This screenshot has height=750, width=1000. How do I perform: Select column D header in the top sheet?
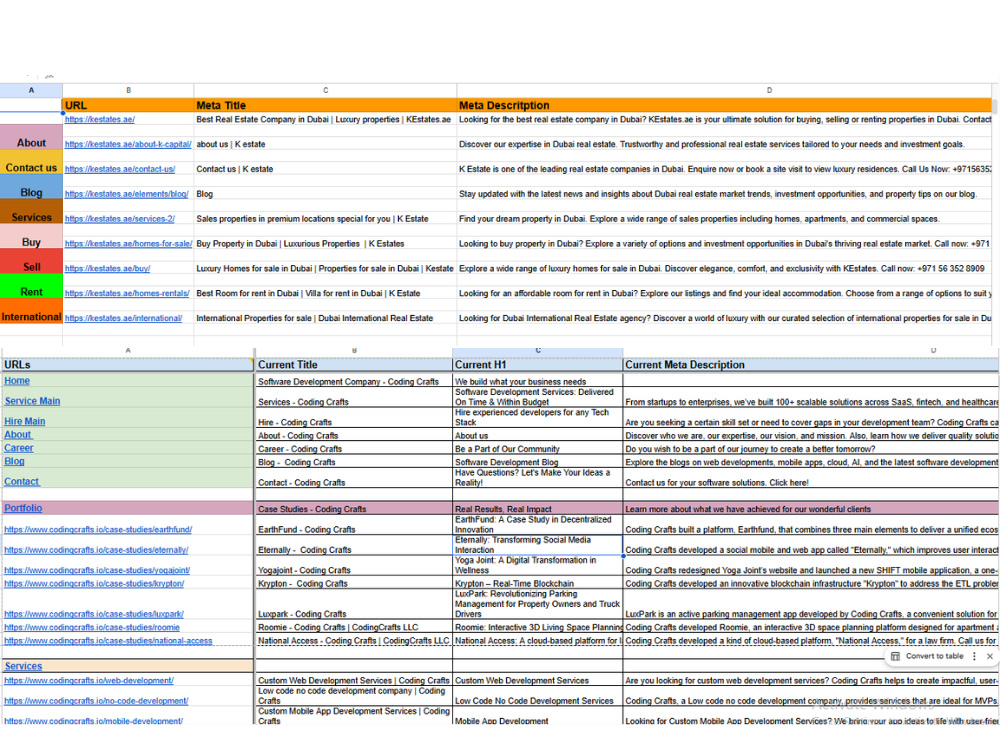[724, 91]
